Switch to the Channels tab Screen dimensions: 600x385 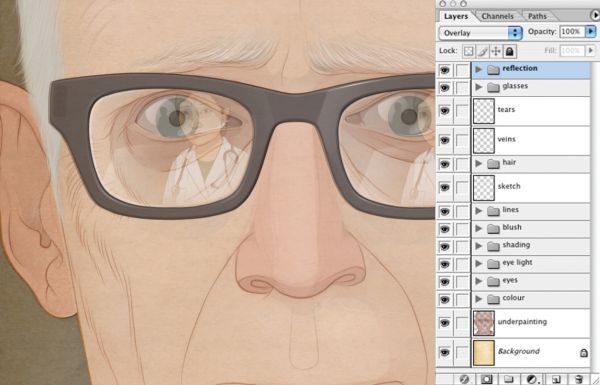coord(497,16)
